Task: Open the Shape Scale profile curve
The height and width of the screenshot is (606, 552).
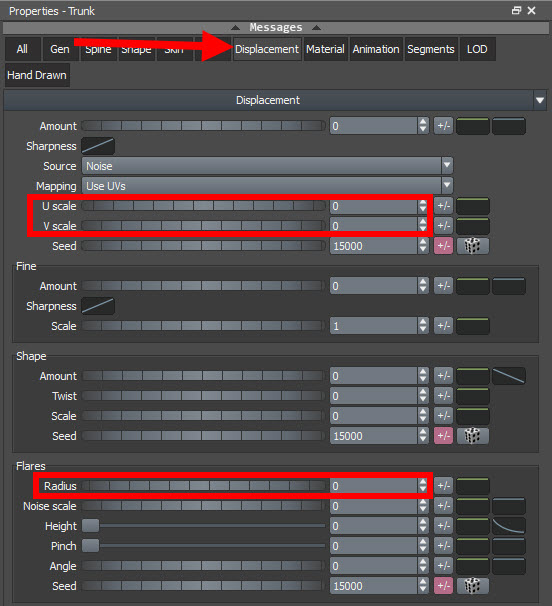Action: coord(472,416)
